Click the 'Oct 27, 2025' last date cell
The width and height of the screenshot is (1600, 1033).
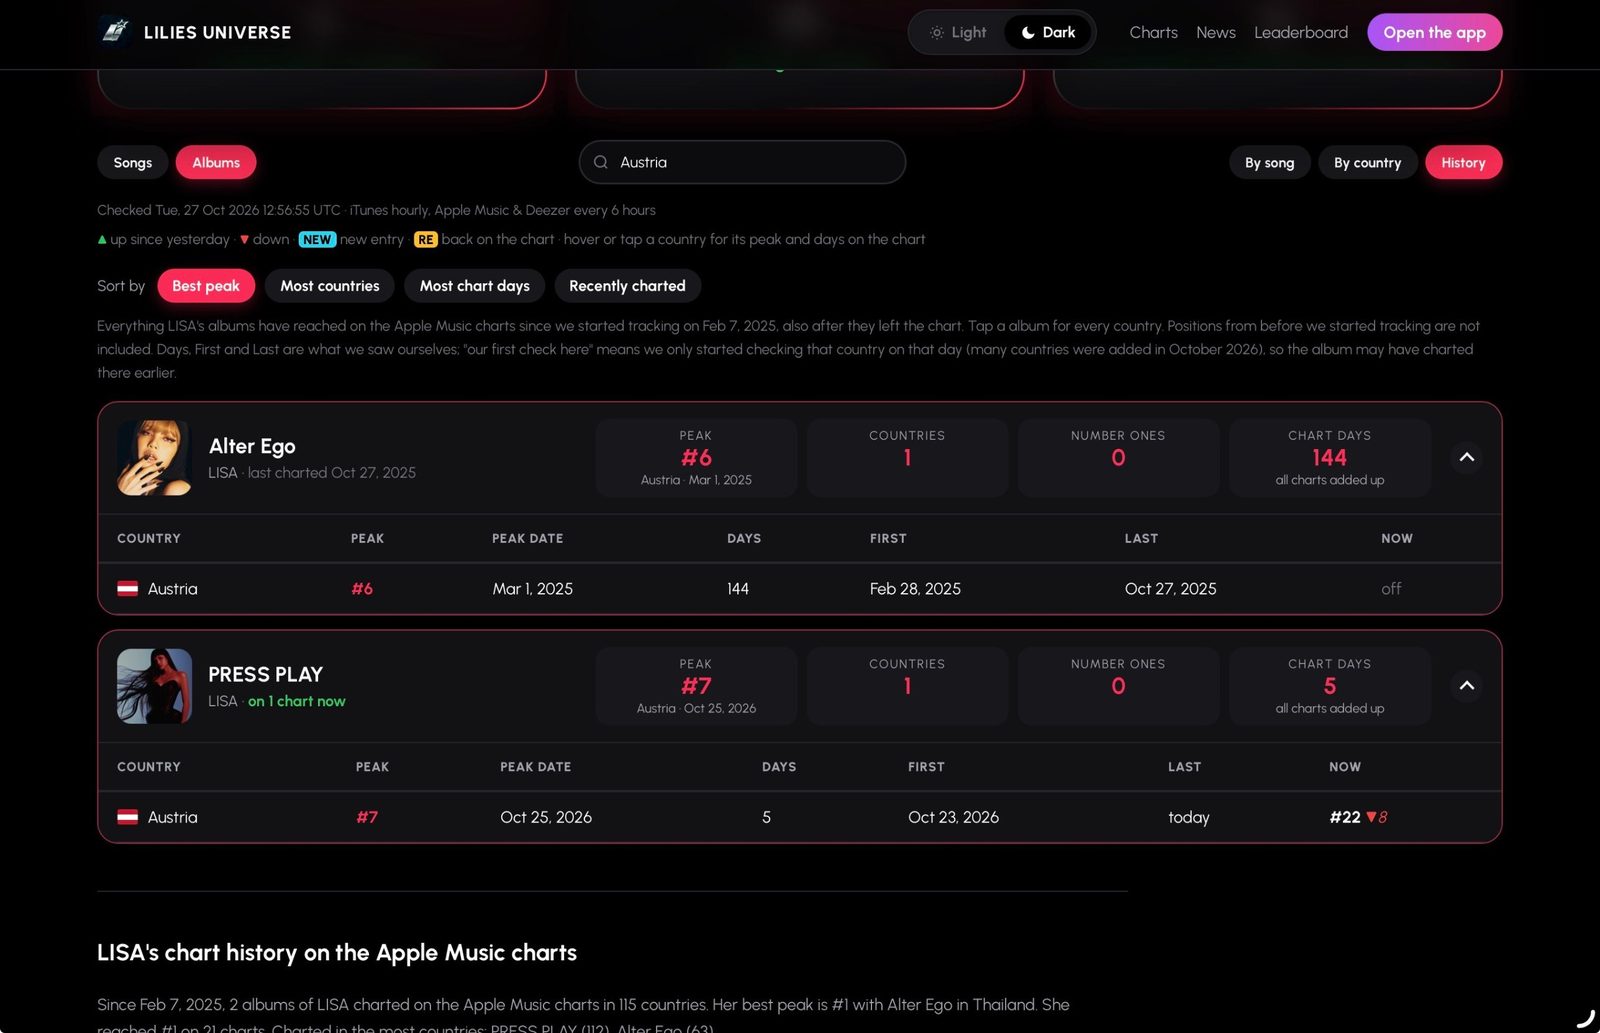pos(1170,589)
